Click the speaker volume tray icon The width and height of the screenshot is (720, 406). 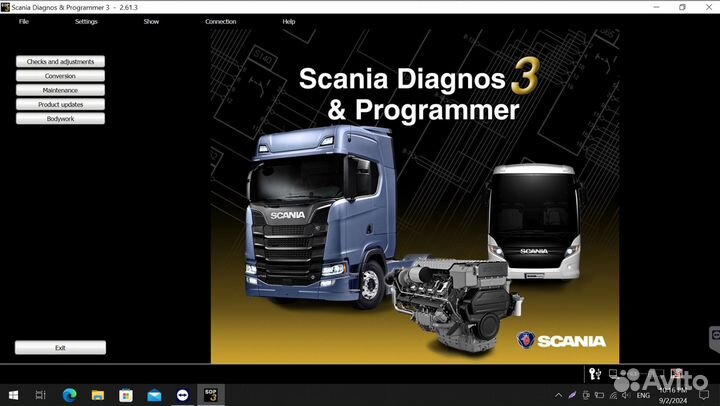coord(626,395)
